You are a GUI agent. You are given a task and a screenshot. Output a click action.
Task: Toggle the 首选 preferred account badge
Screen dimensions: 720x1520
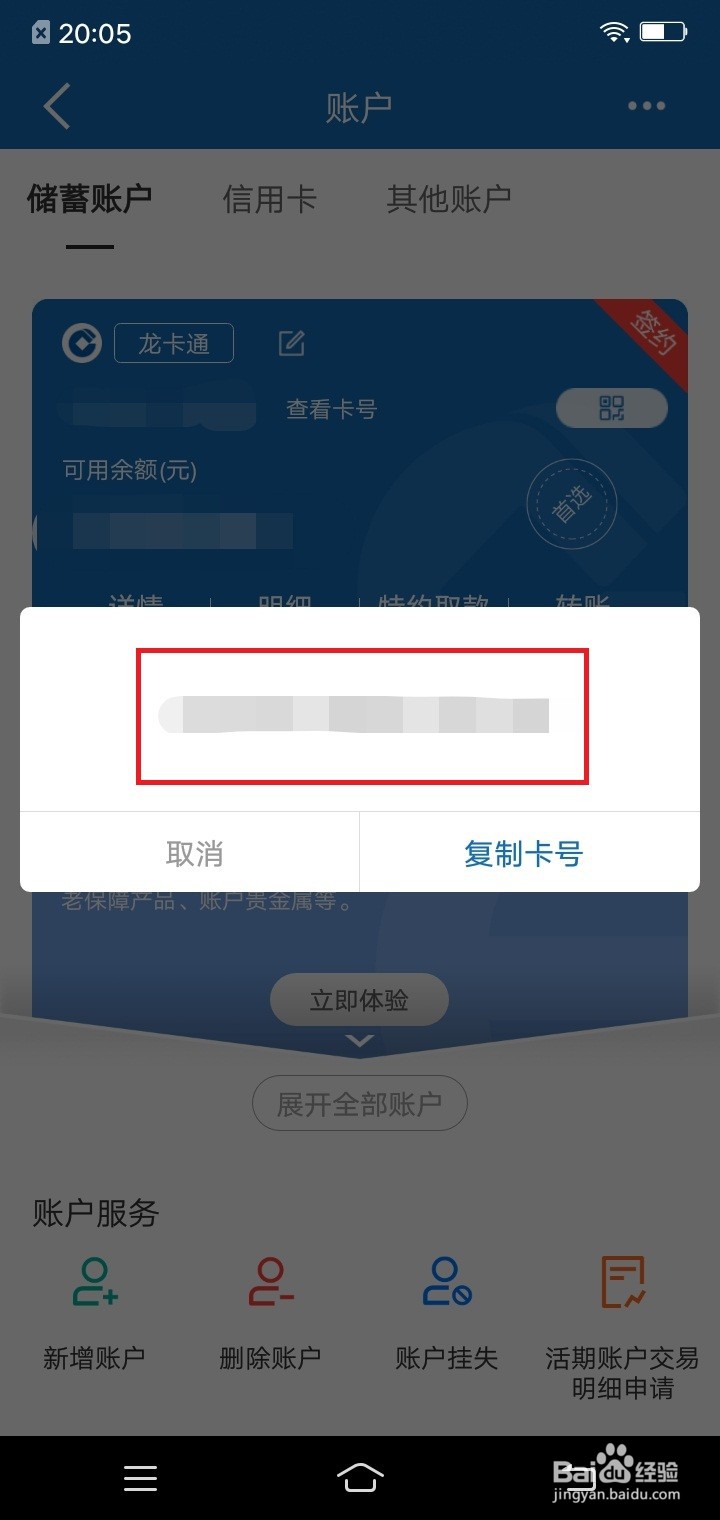coord(572,504)
